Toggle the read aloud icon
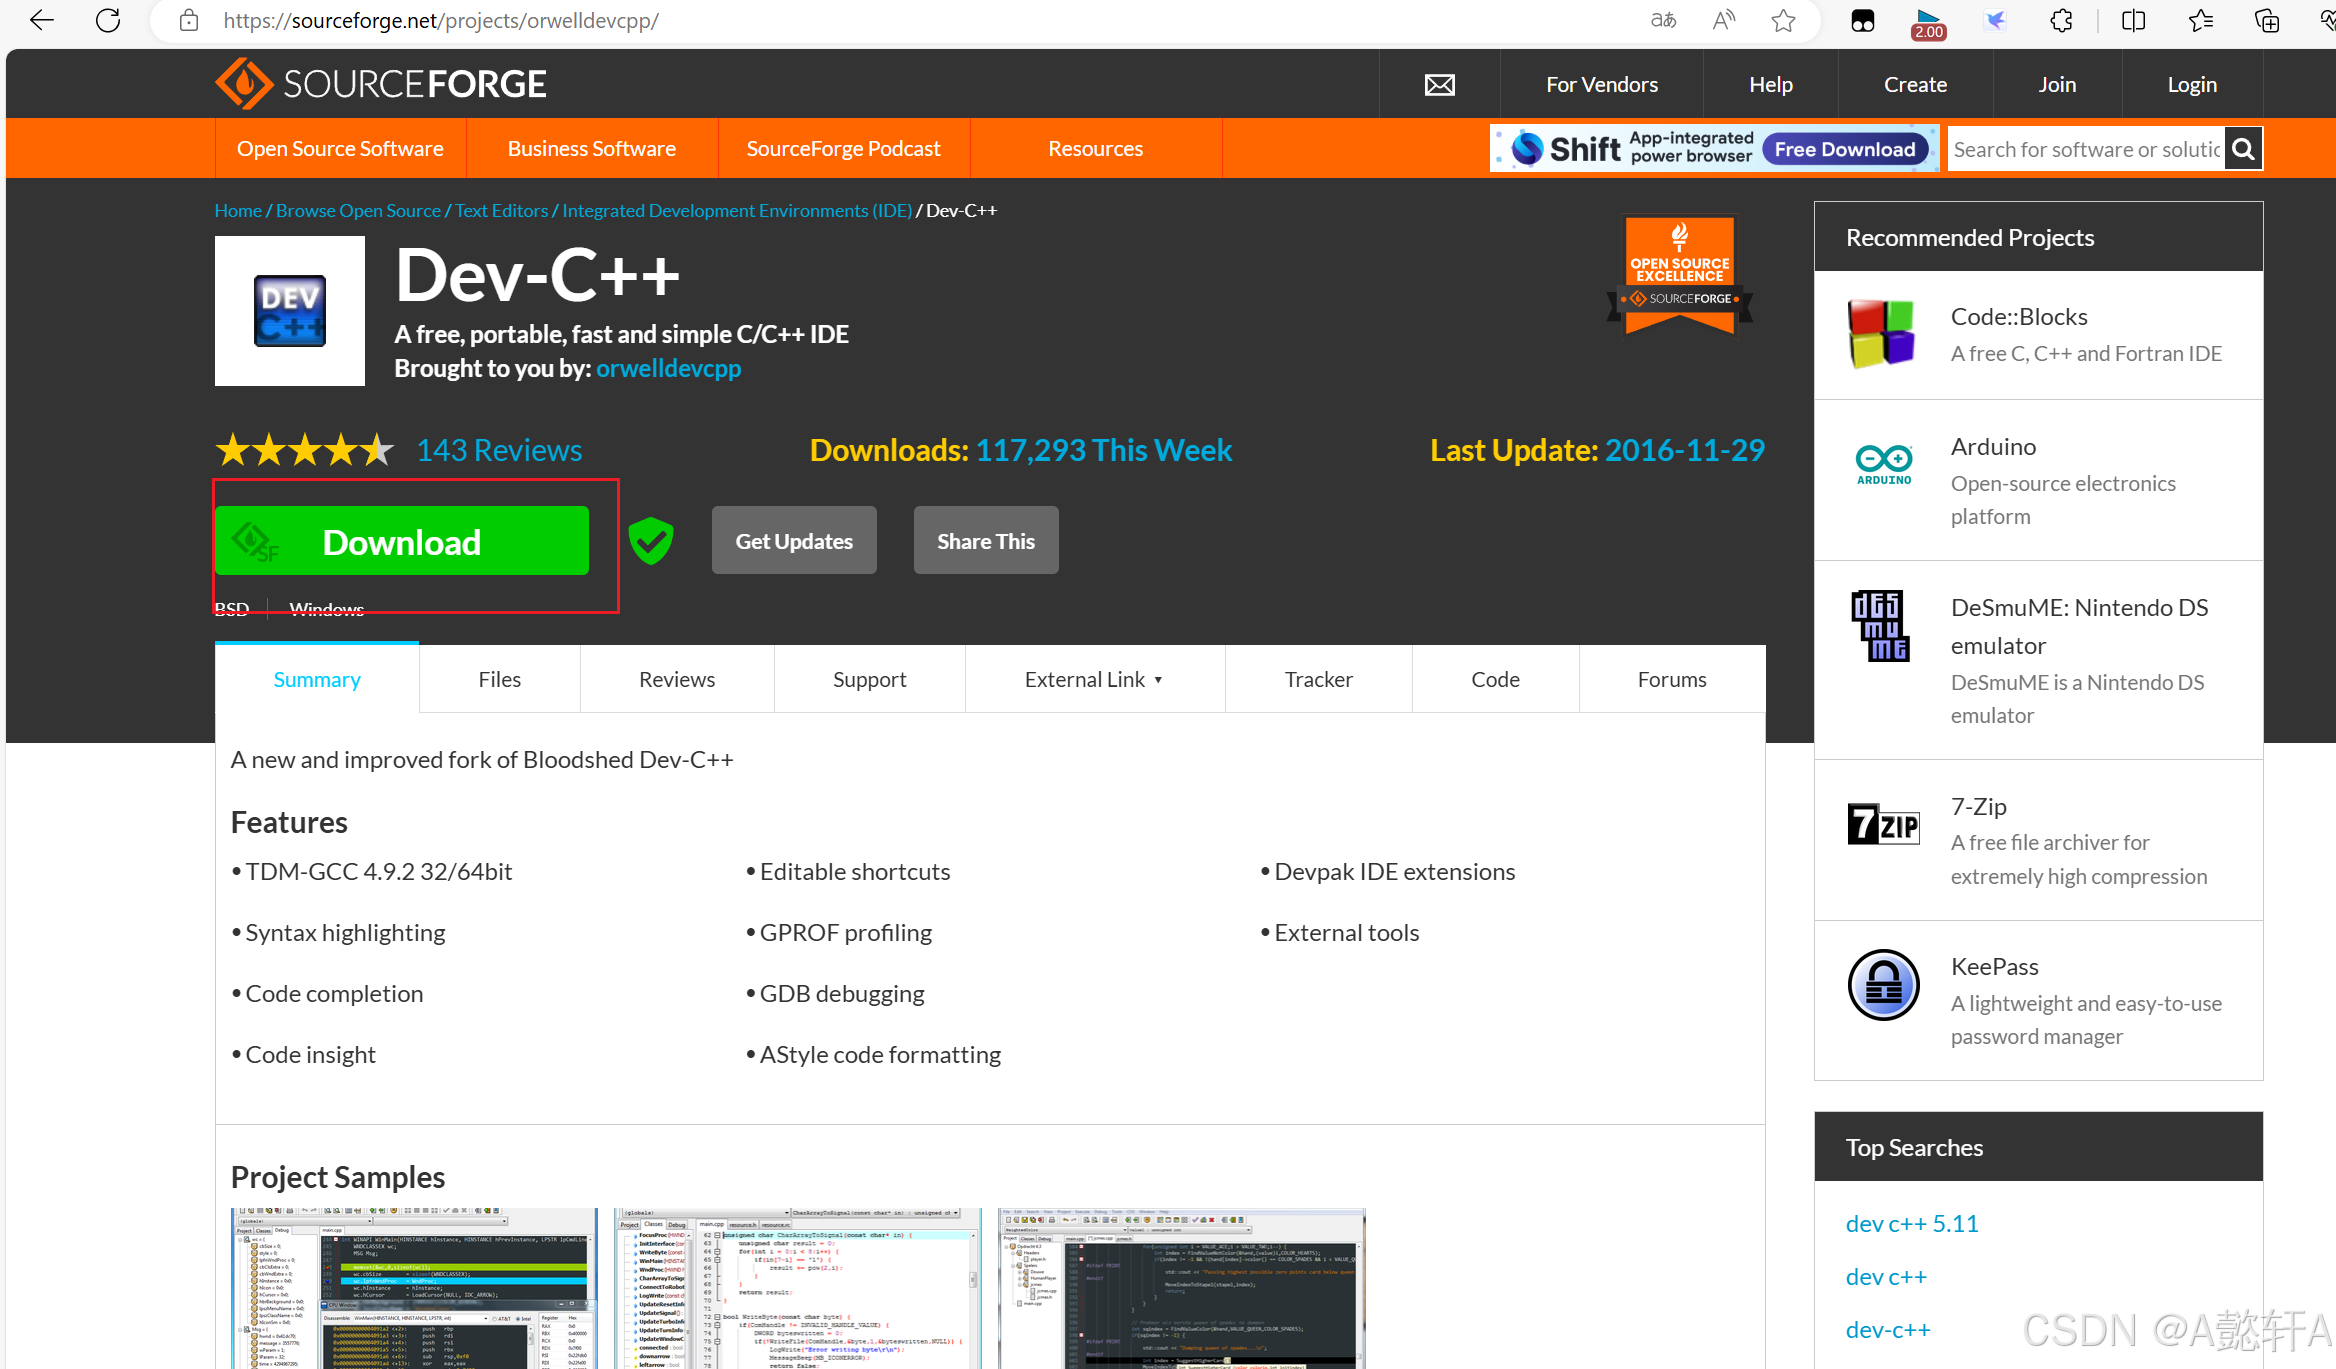Image resolution: width=2336 pixels, height=1369 pixels. tap(1723, 20)
